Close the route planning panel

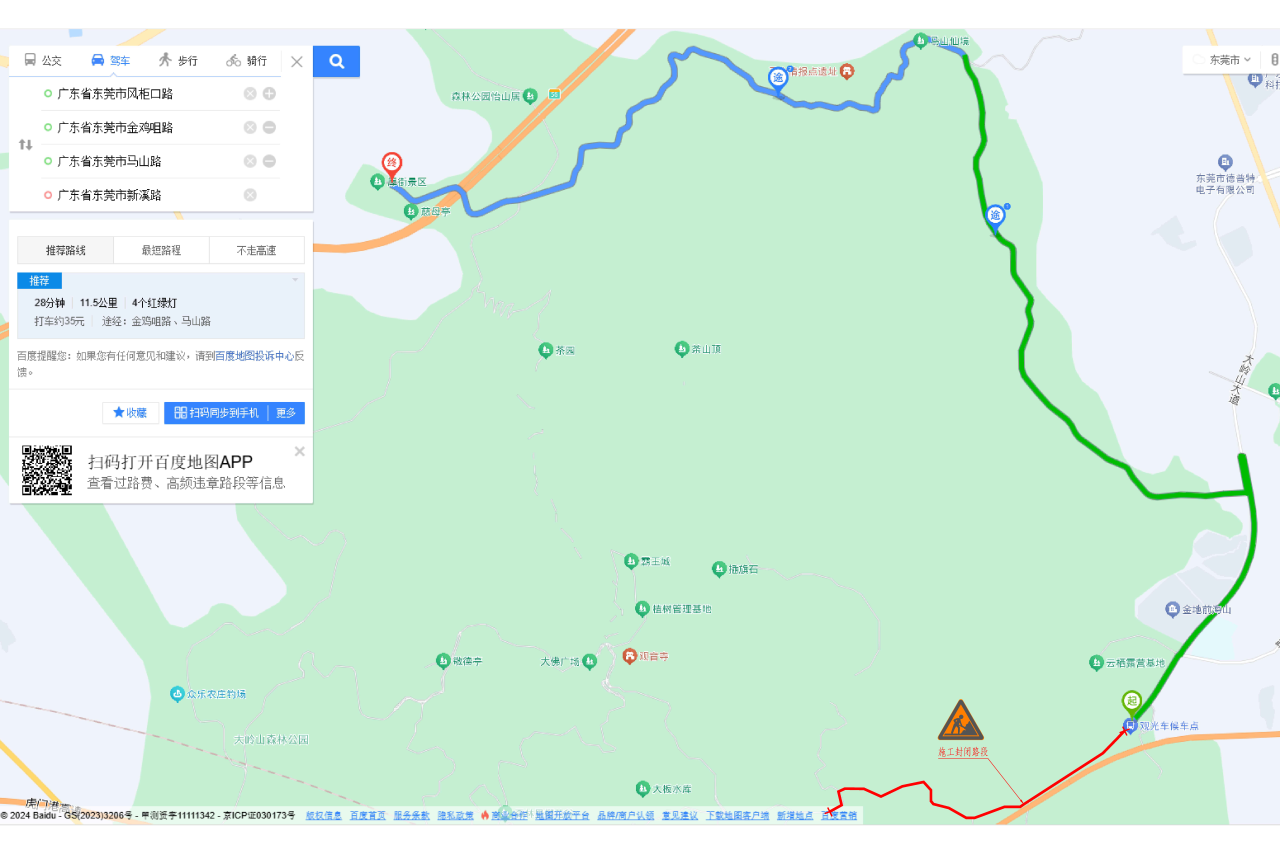(x=297, y=62)
